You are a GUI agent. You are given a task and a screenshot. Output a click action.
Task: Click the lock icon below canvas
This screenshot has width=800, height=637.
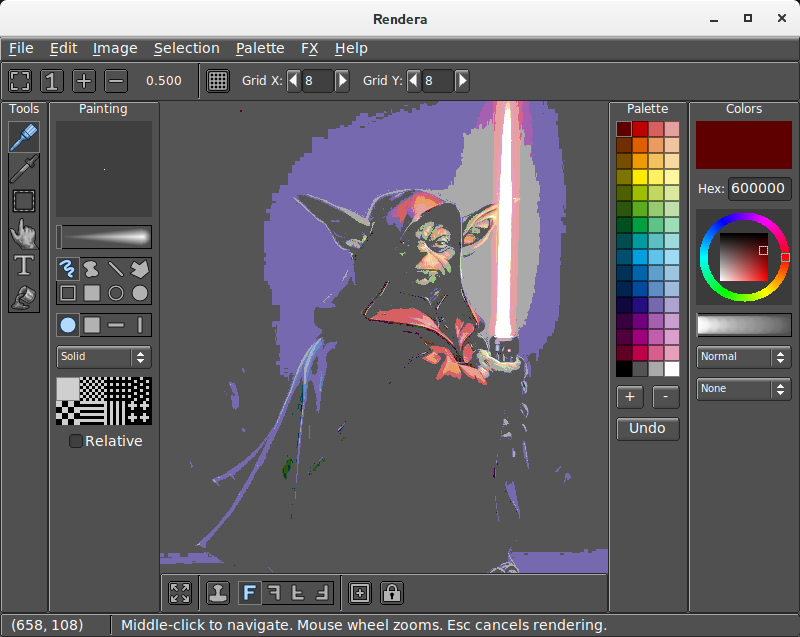(391, 592)
